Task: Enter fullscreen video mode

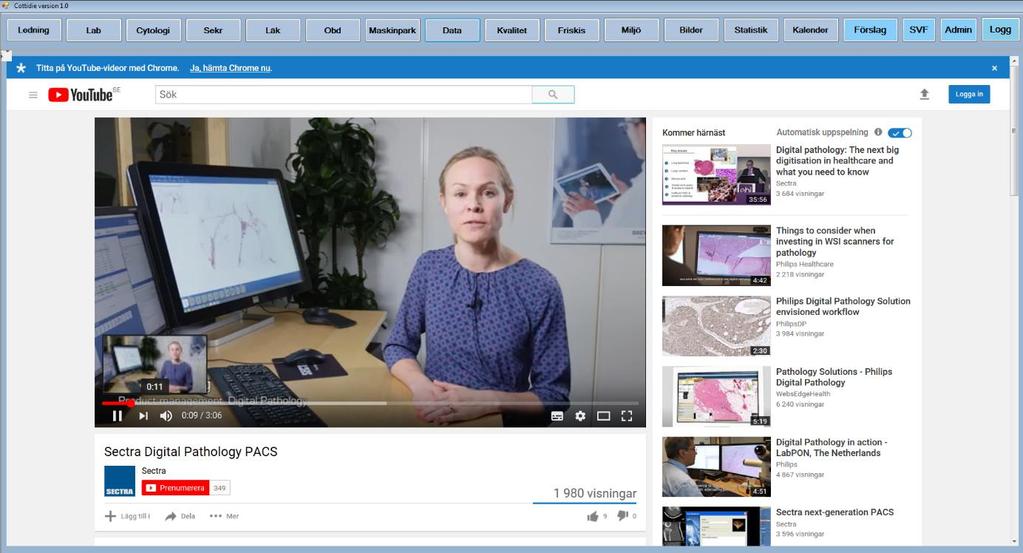Action: tap(627, 416)
